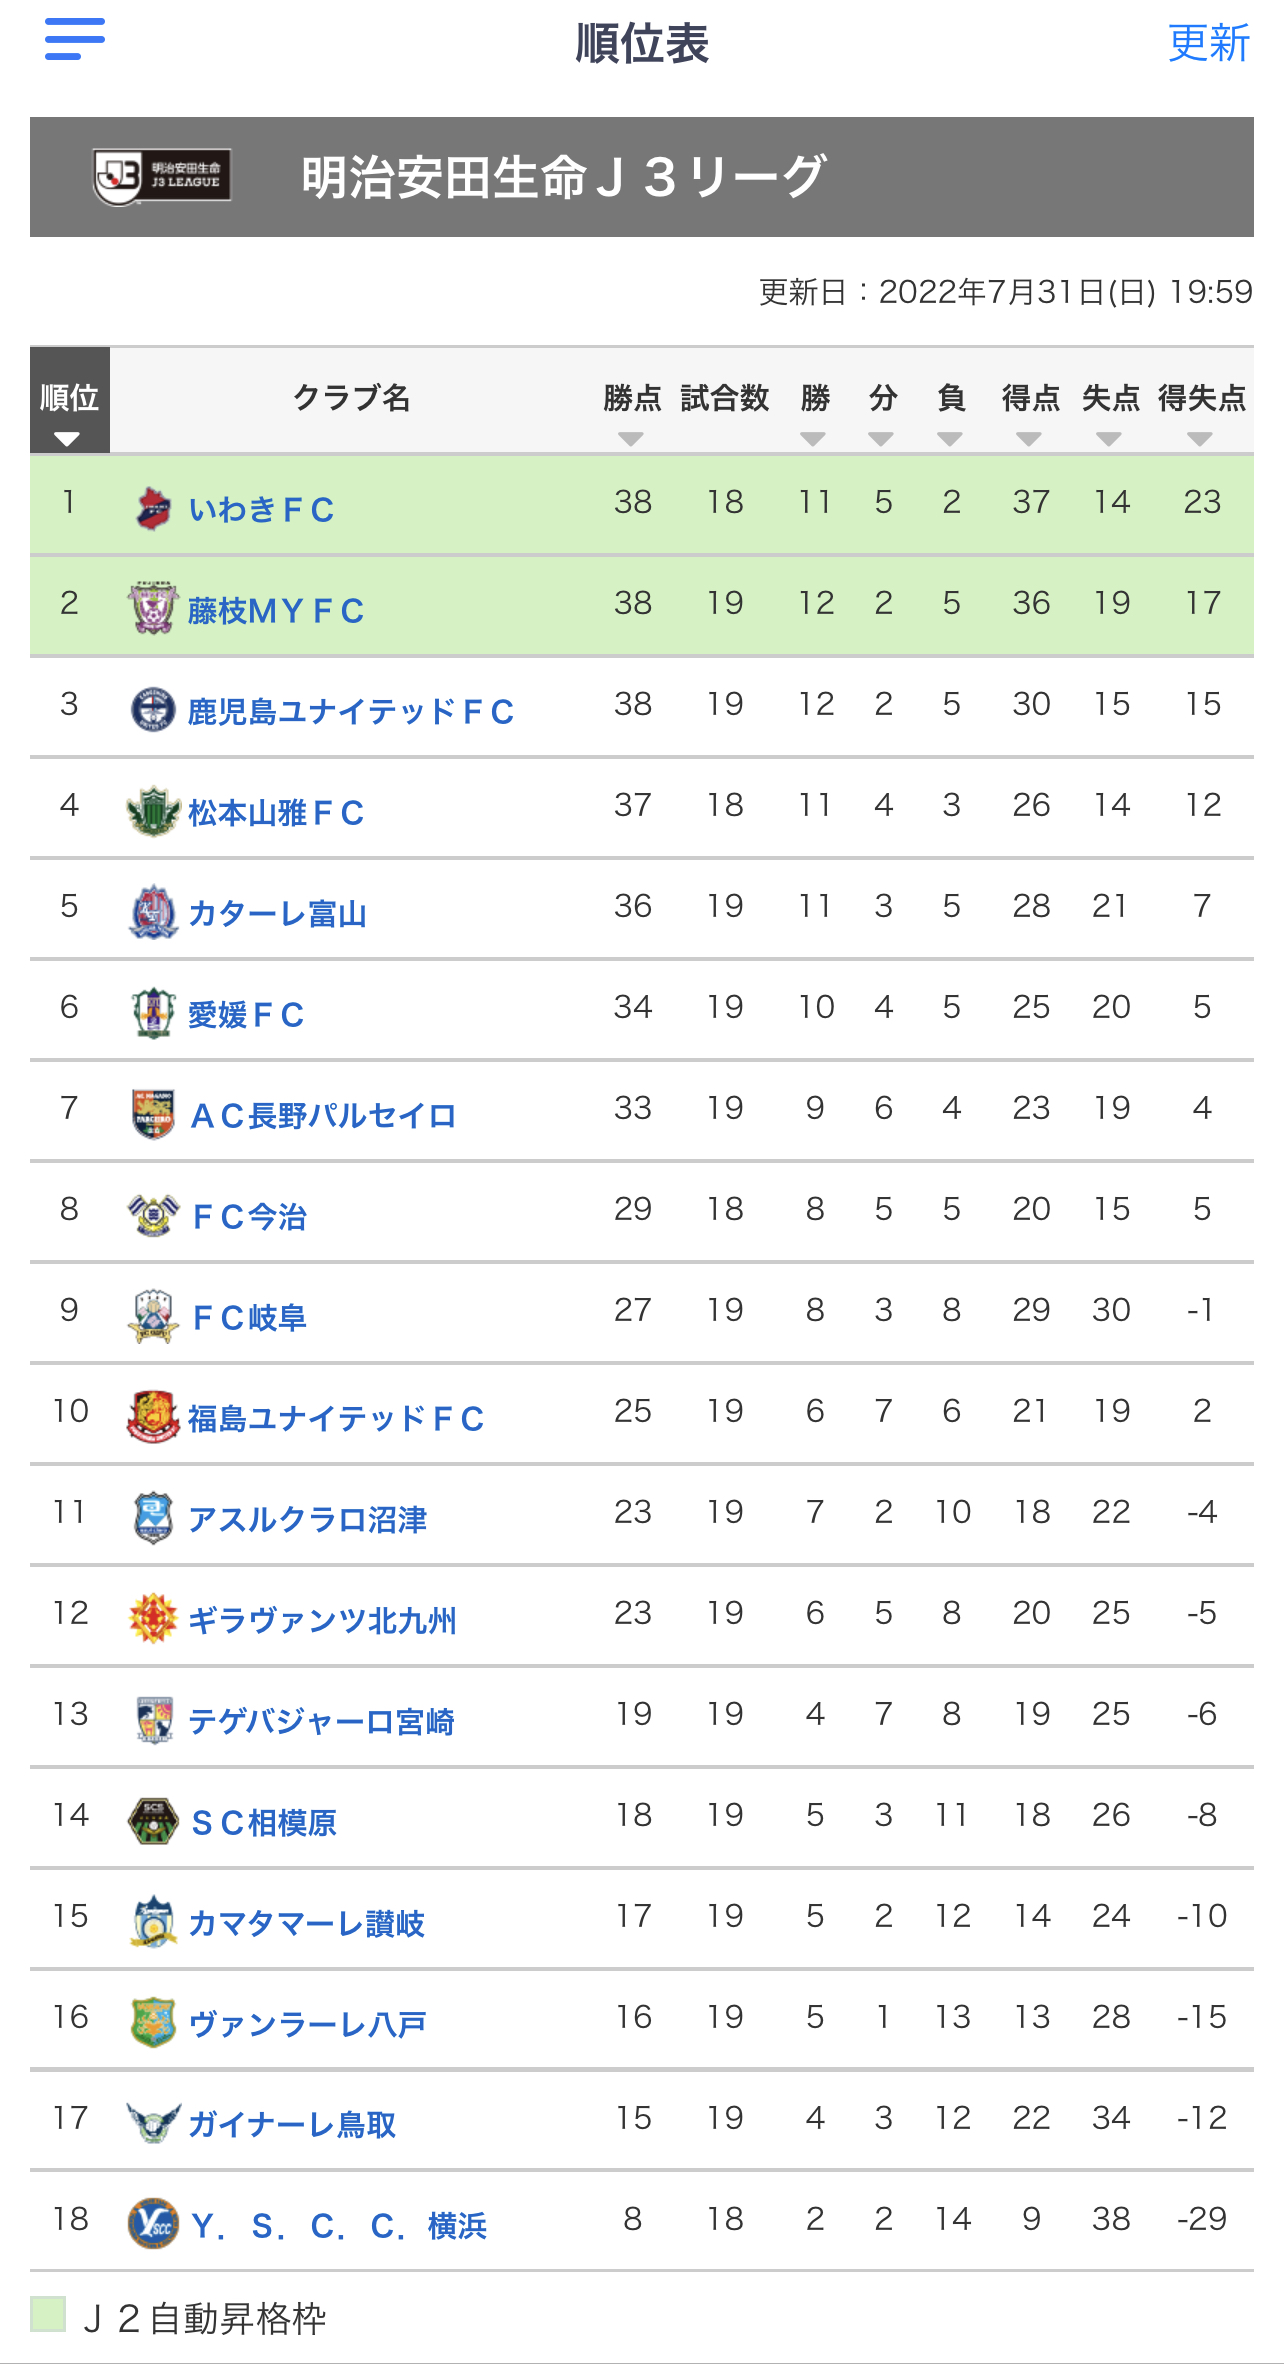Sort by 得点 column arrow

click(x=1029, y=439)
